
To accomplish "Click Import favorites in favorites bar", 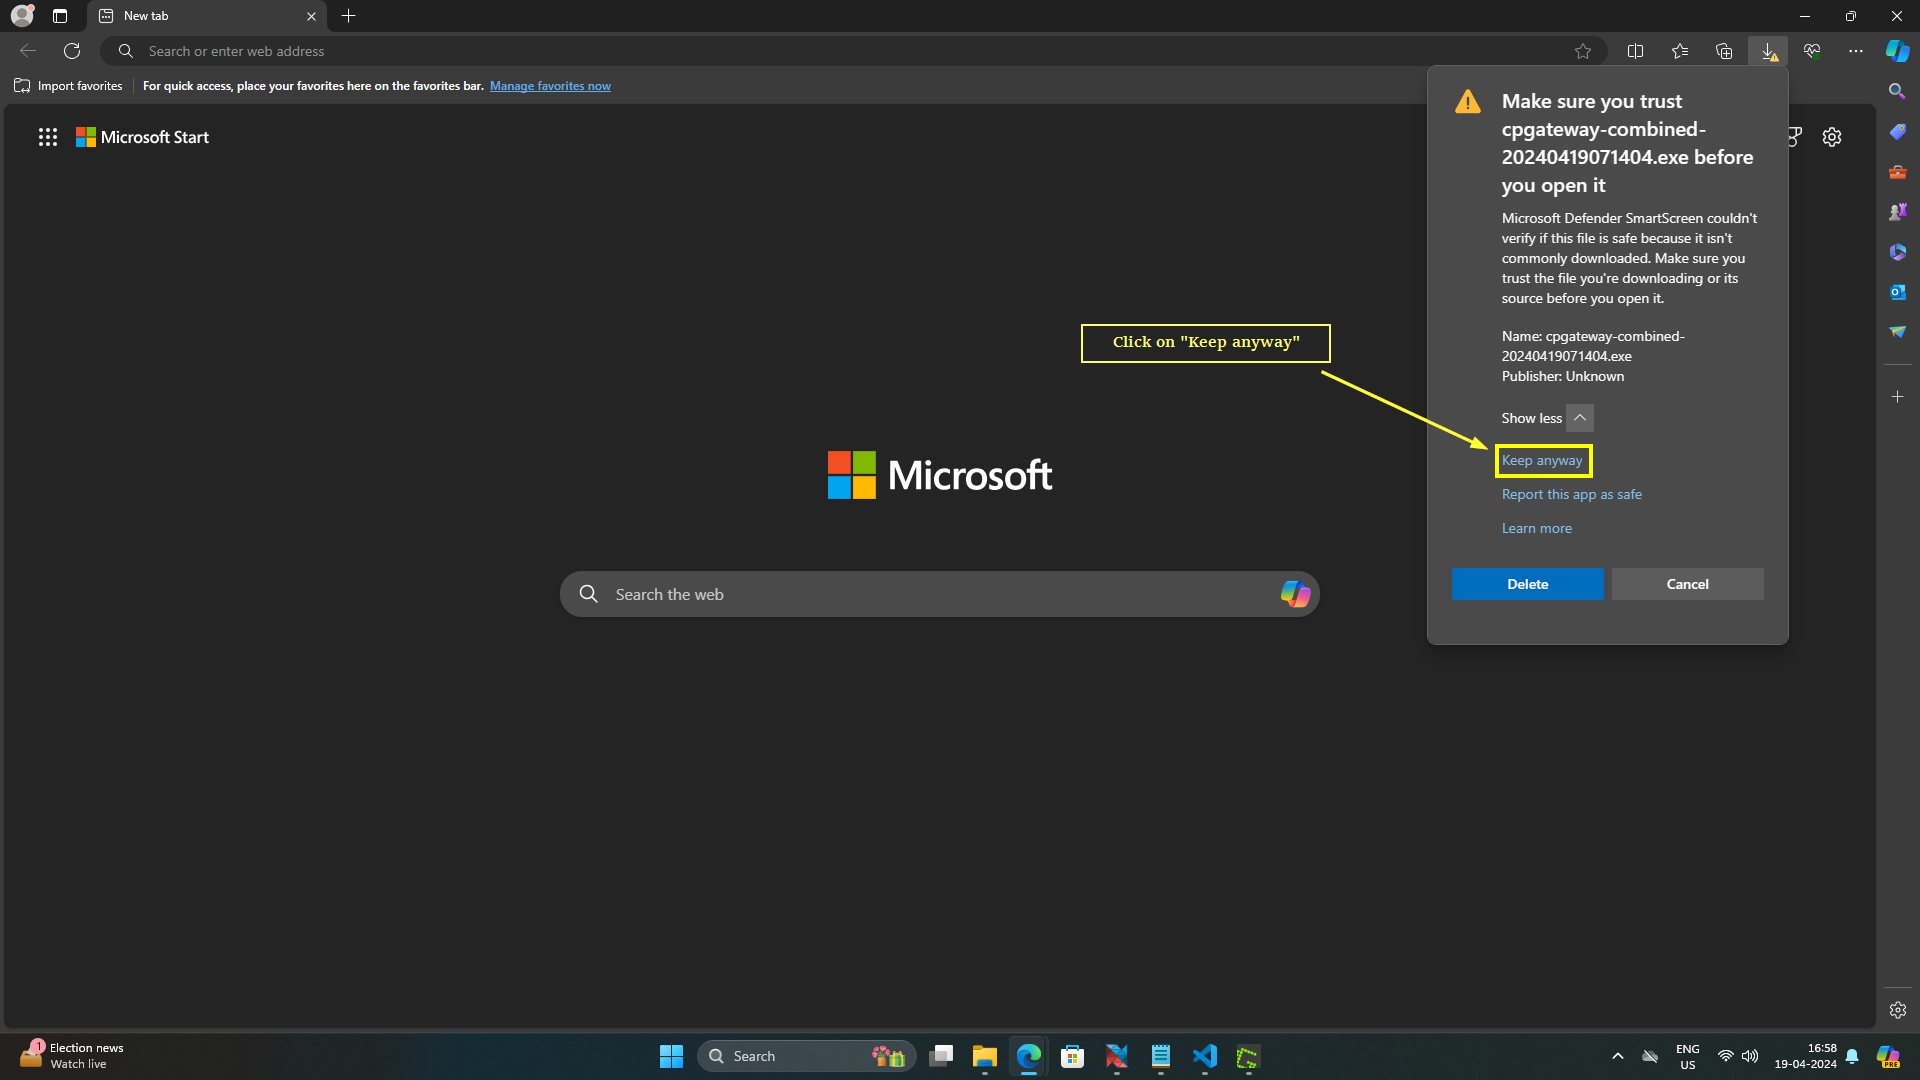I will tap(68, 86).
